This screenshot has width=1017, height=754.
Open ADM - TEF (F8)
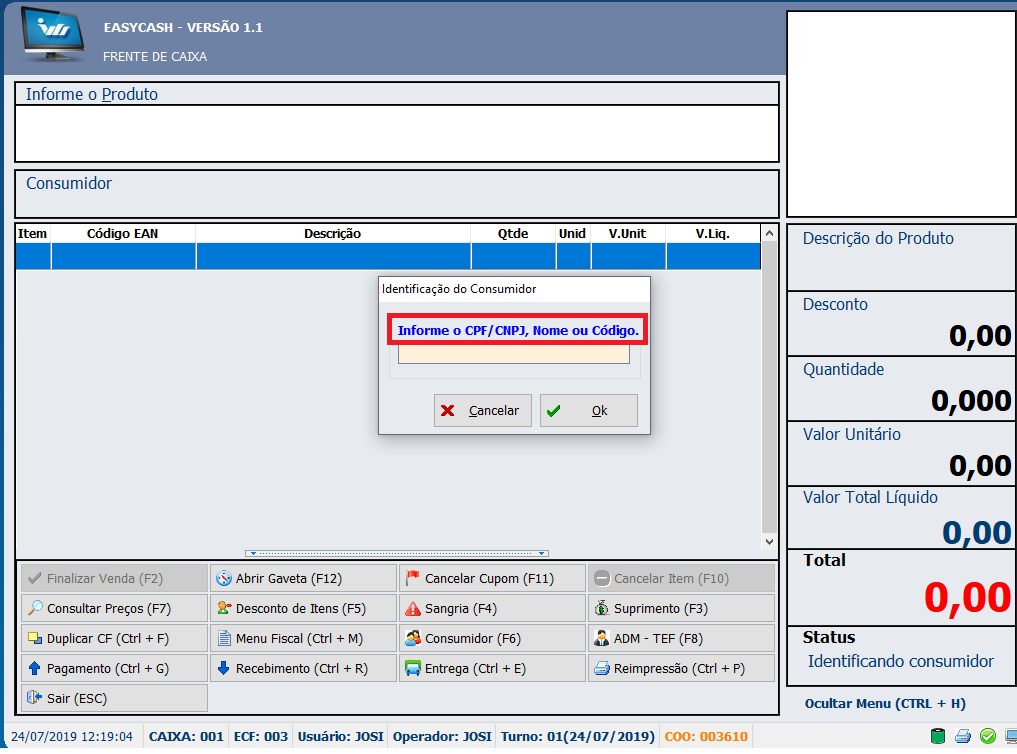[681, 638]
